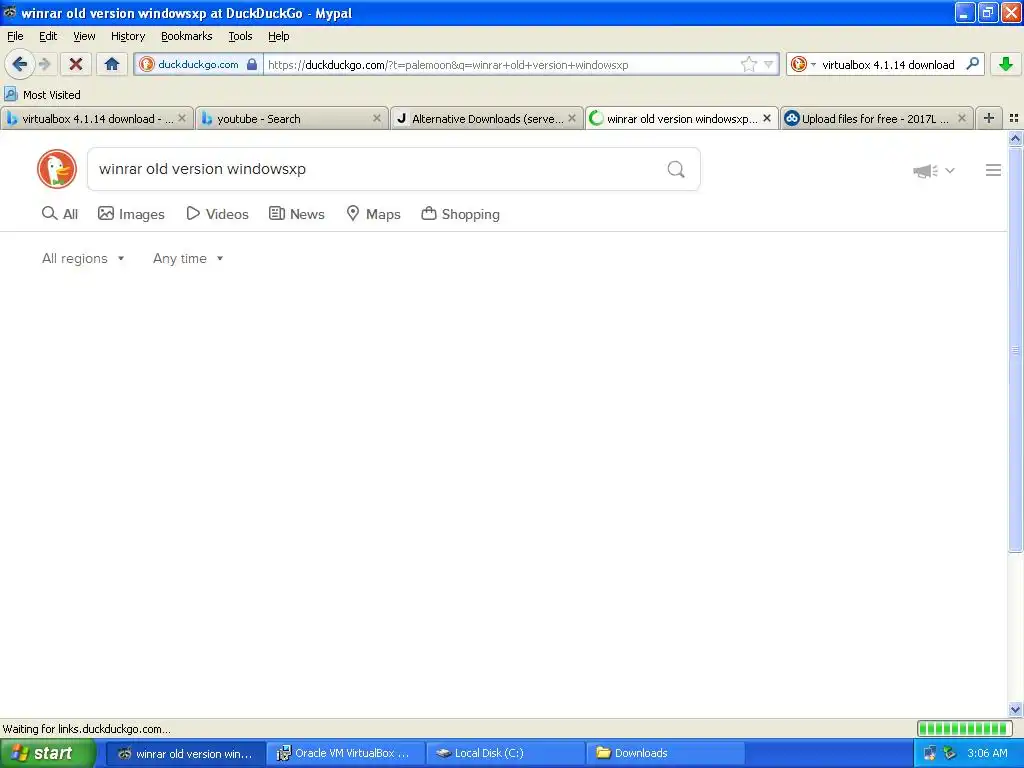Click the forward arrow navigation button

44,64
